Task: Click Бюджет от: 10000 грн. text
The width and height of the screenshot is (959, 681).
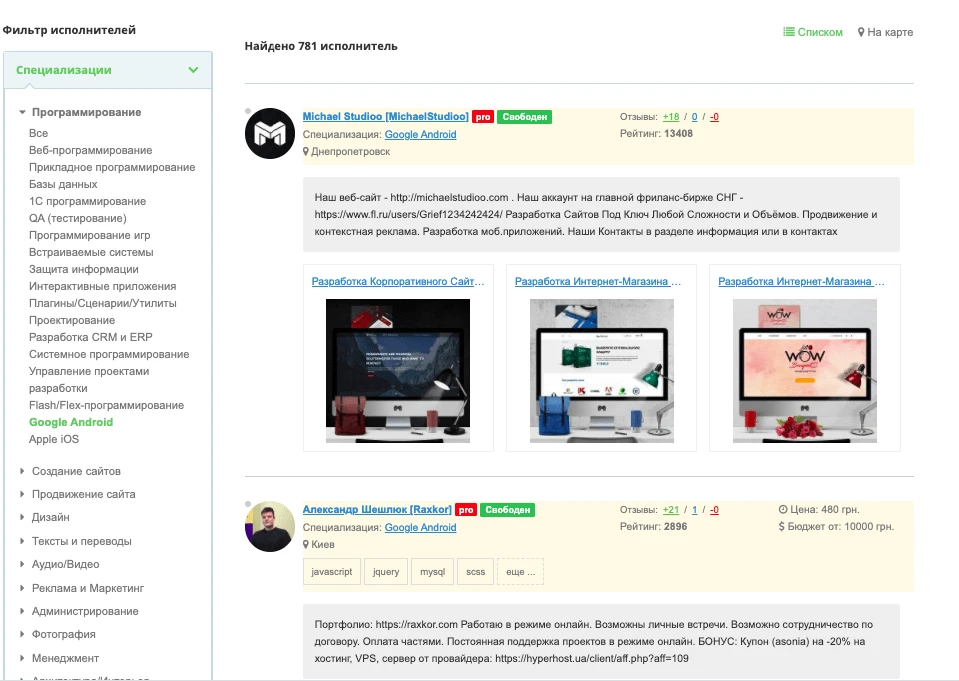Action: pyautogui.click(x=836, y=526)
